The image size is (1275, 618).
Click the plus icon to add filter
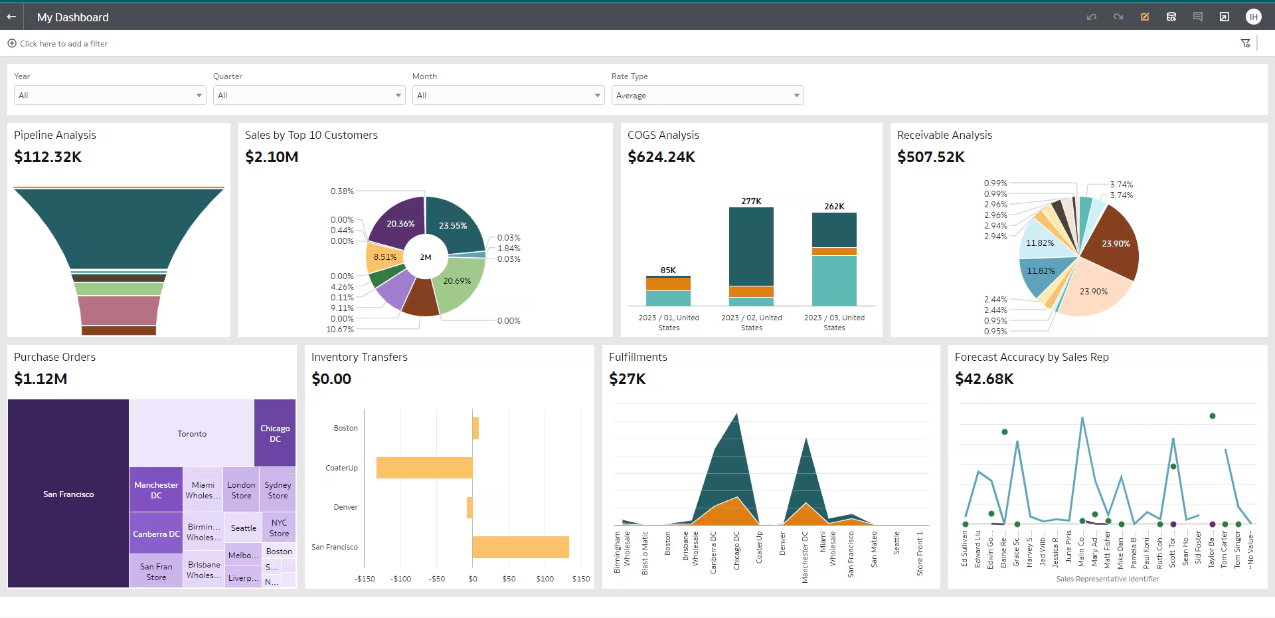click(x=12, y=44)
